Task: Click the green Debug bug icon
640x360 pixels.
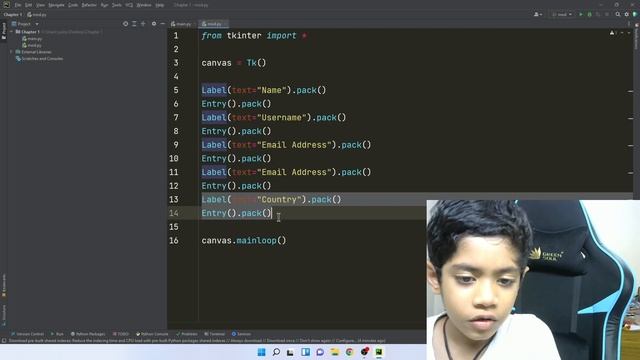Action: [x=589, y=15]
